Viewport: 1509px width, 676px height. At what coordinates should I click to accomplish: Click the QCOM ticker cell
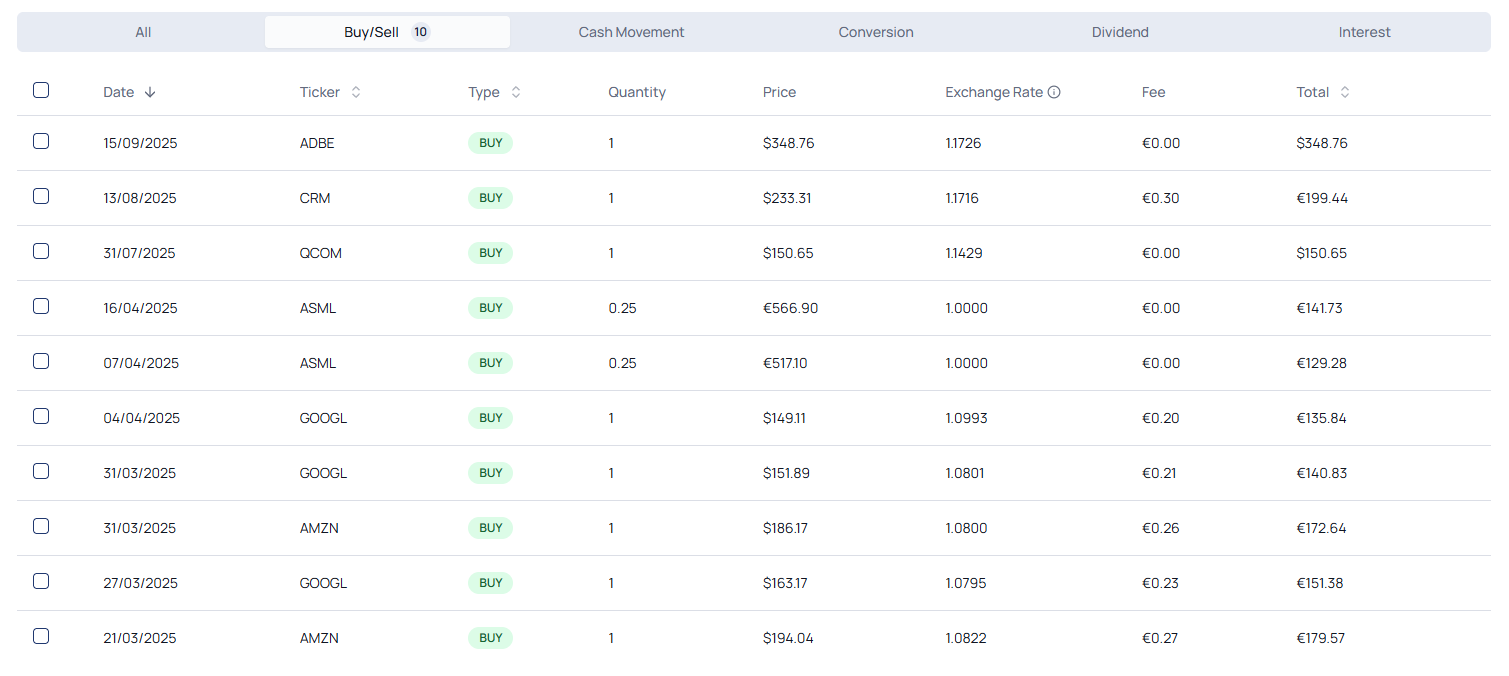(x=321, y=253)
